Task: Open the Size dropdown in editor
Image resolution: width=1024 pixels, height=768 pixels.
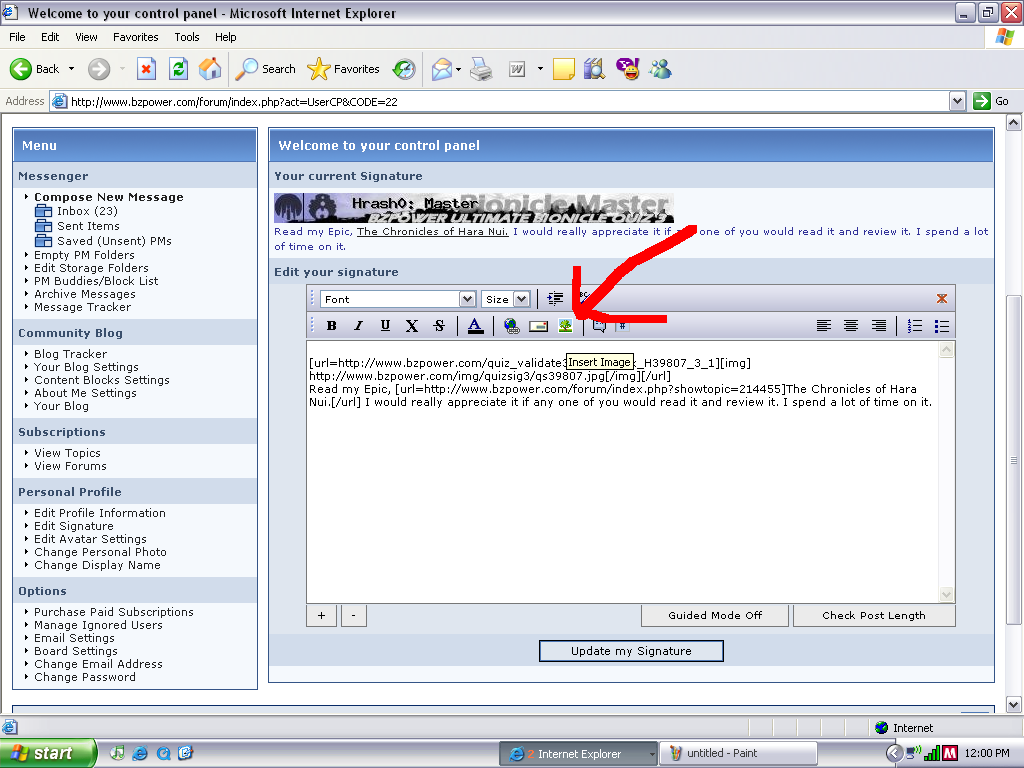Action: [x=505, y=299]
